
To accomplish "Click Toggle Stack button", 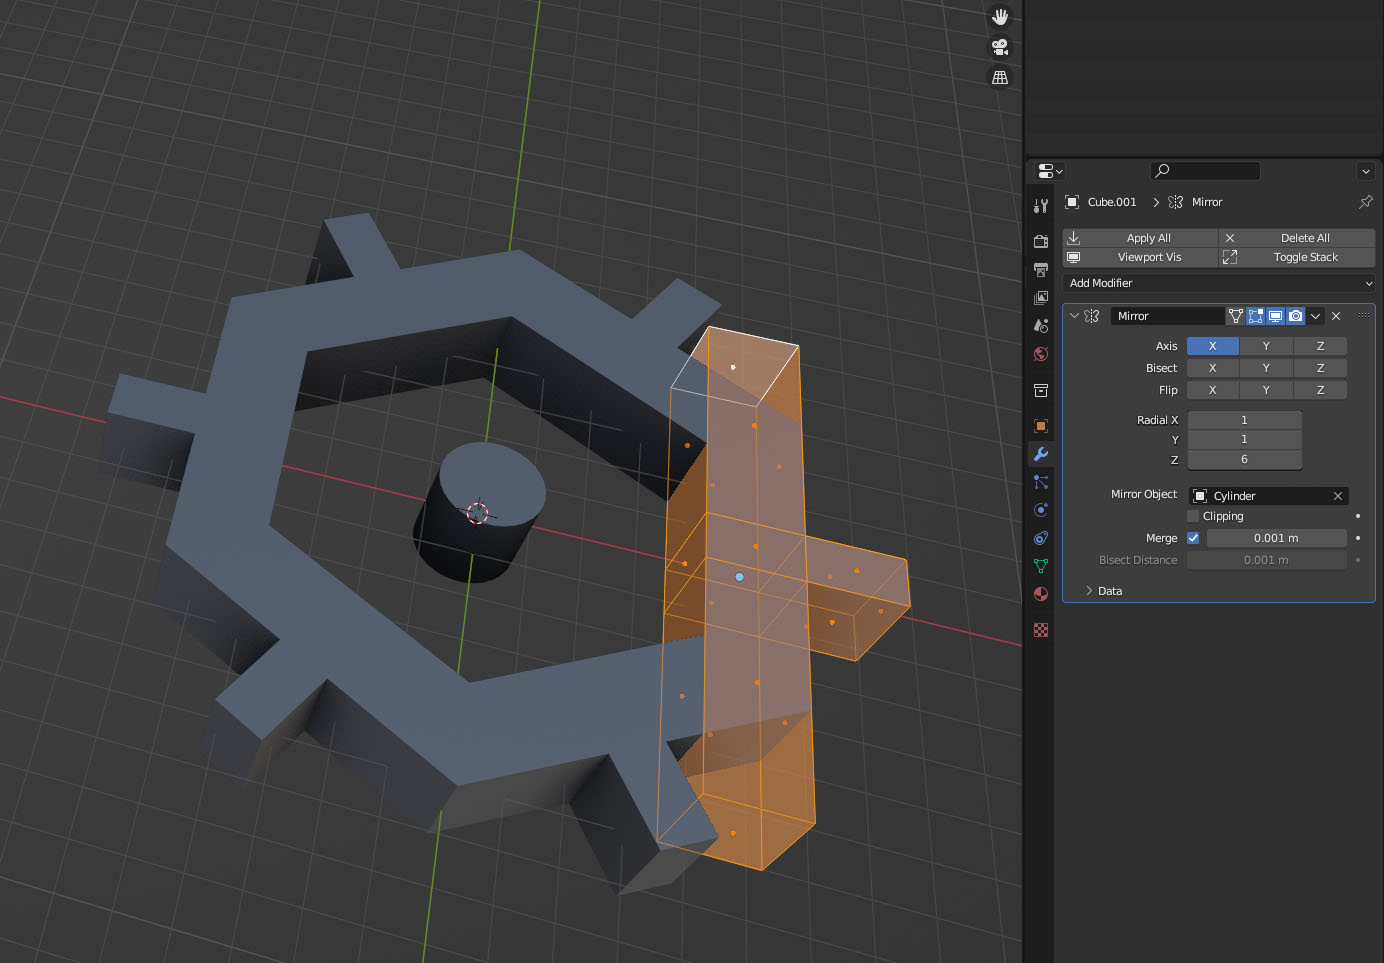I will (x=1298, y=257).
